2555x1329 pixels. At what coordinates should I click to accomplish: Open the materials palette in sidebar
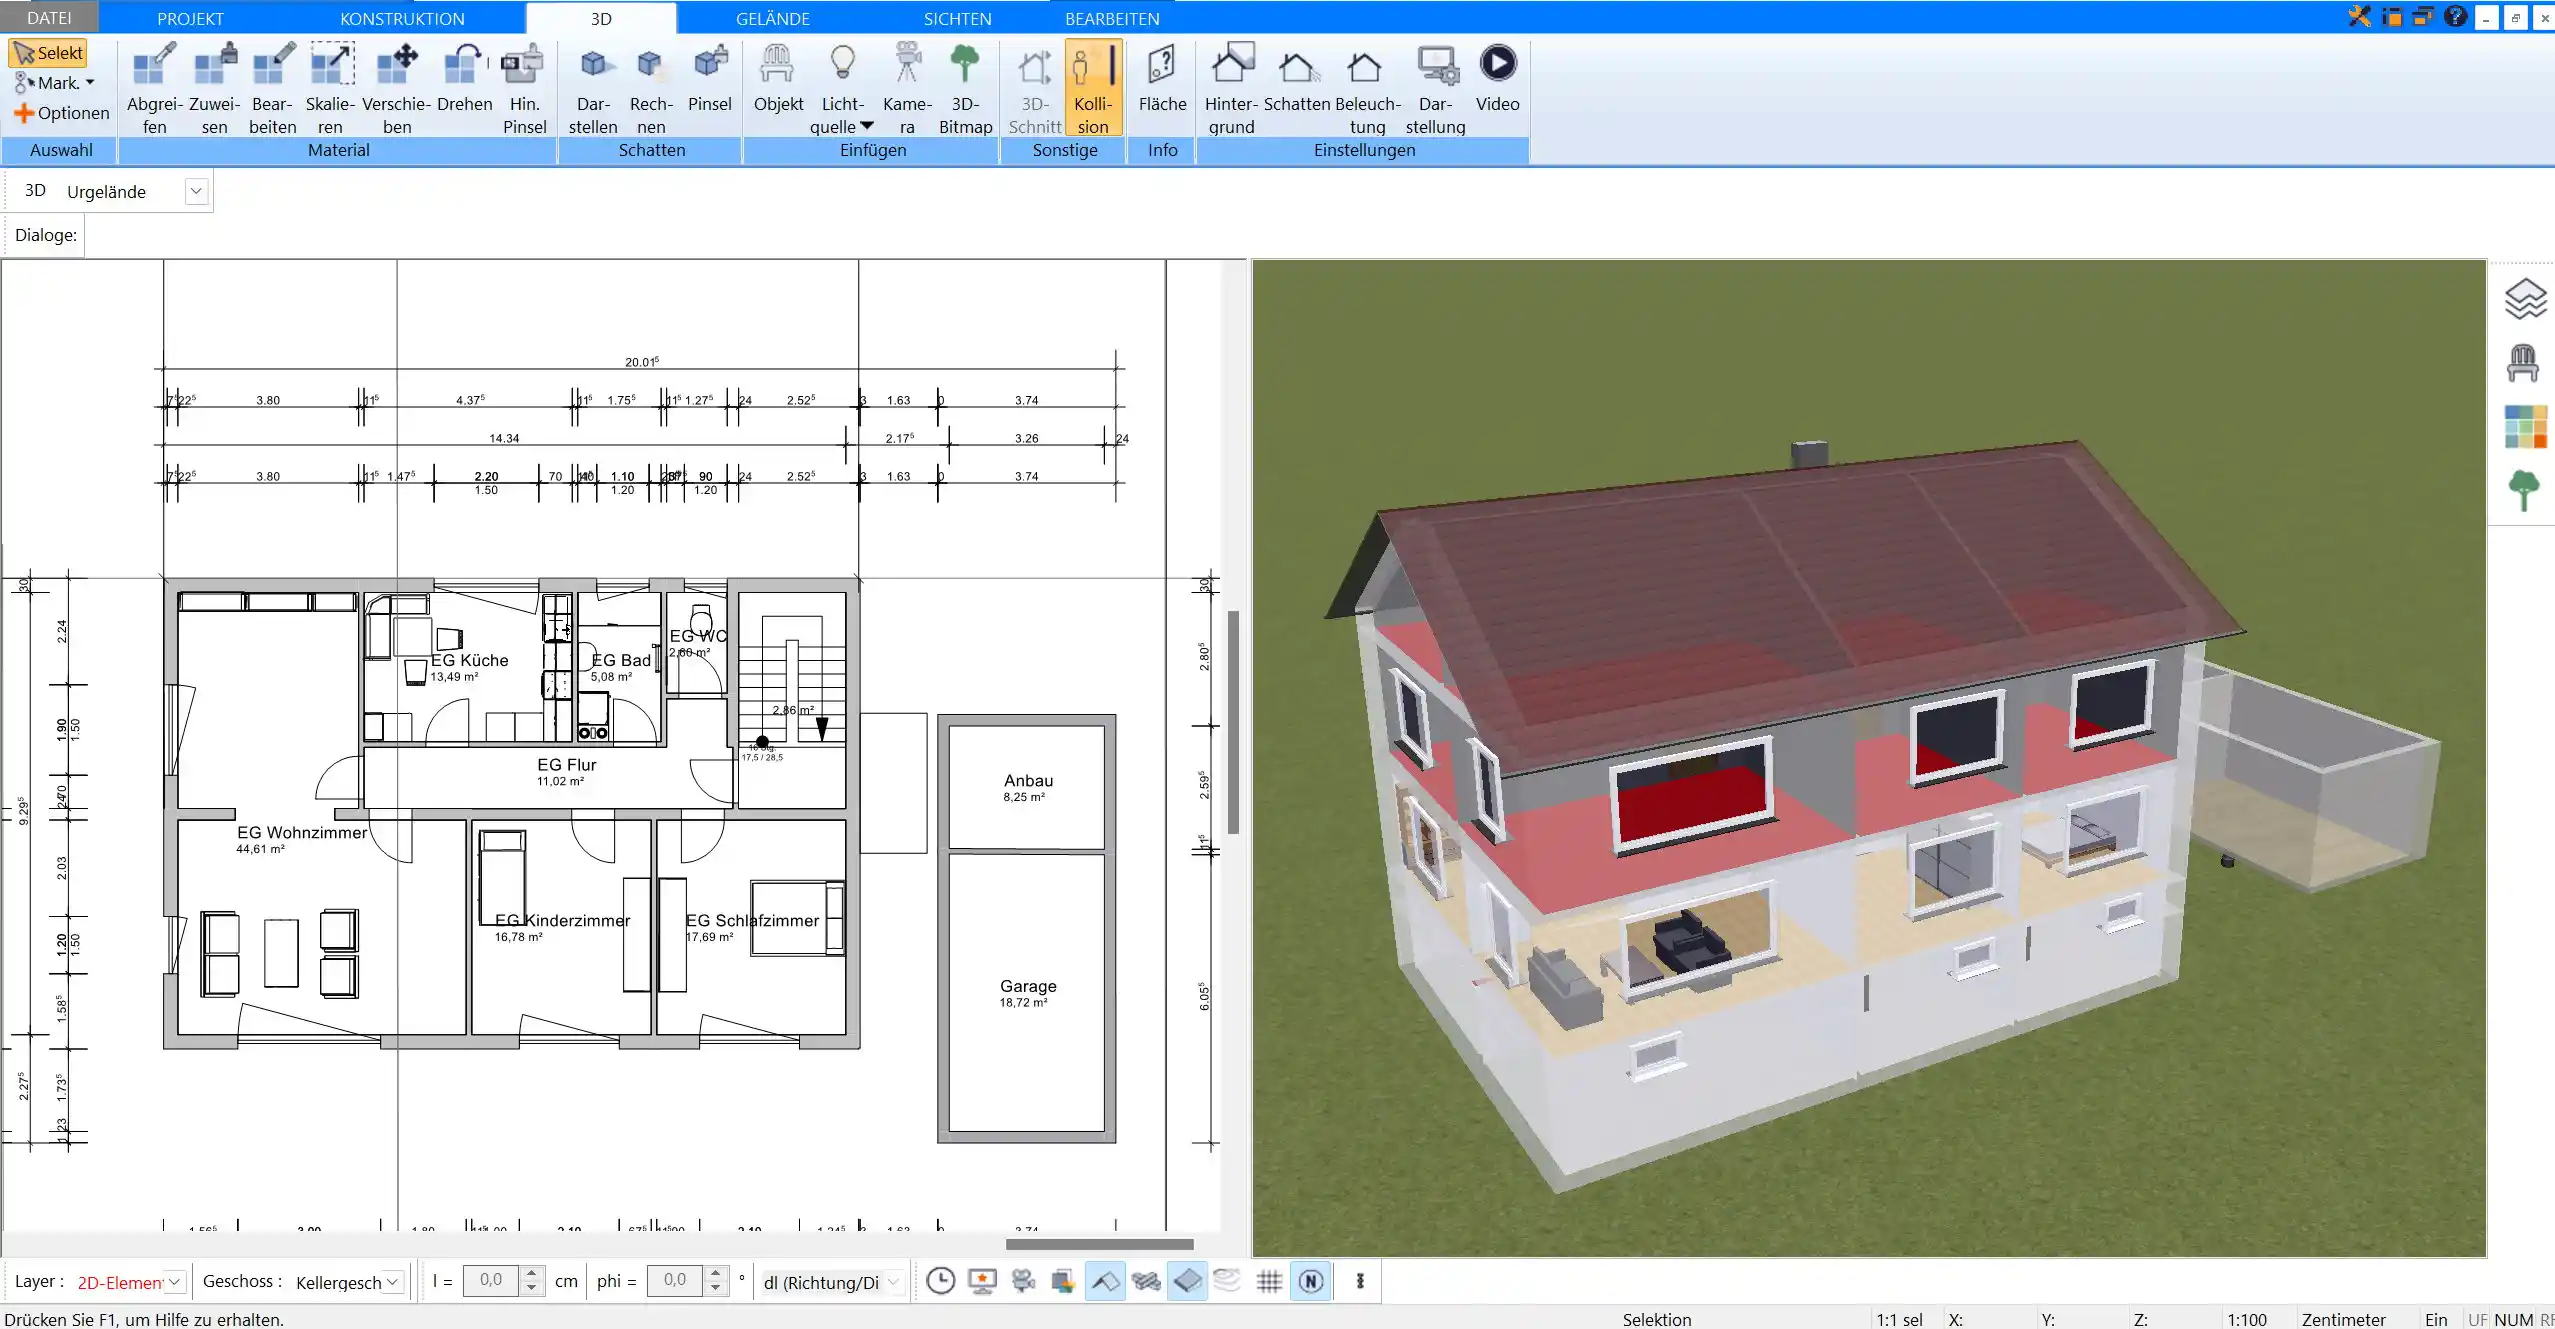(2525, 427)
